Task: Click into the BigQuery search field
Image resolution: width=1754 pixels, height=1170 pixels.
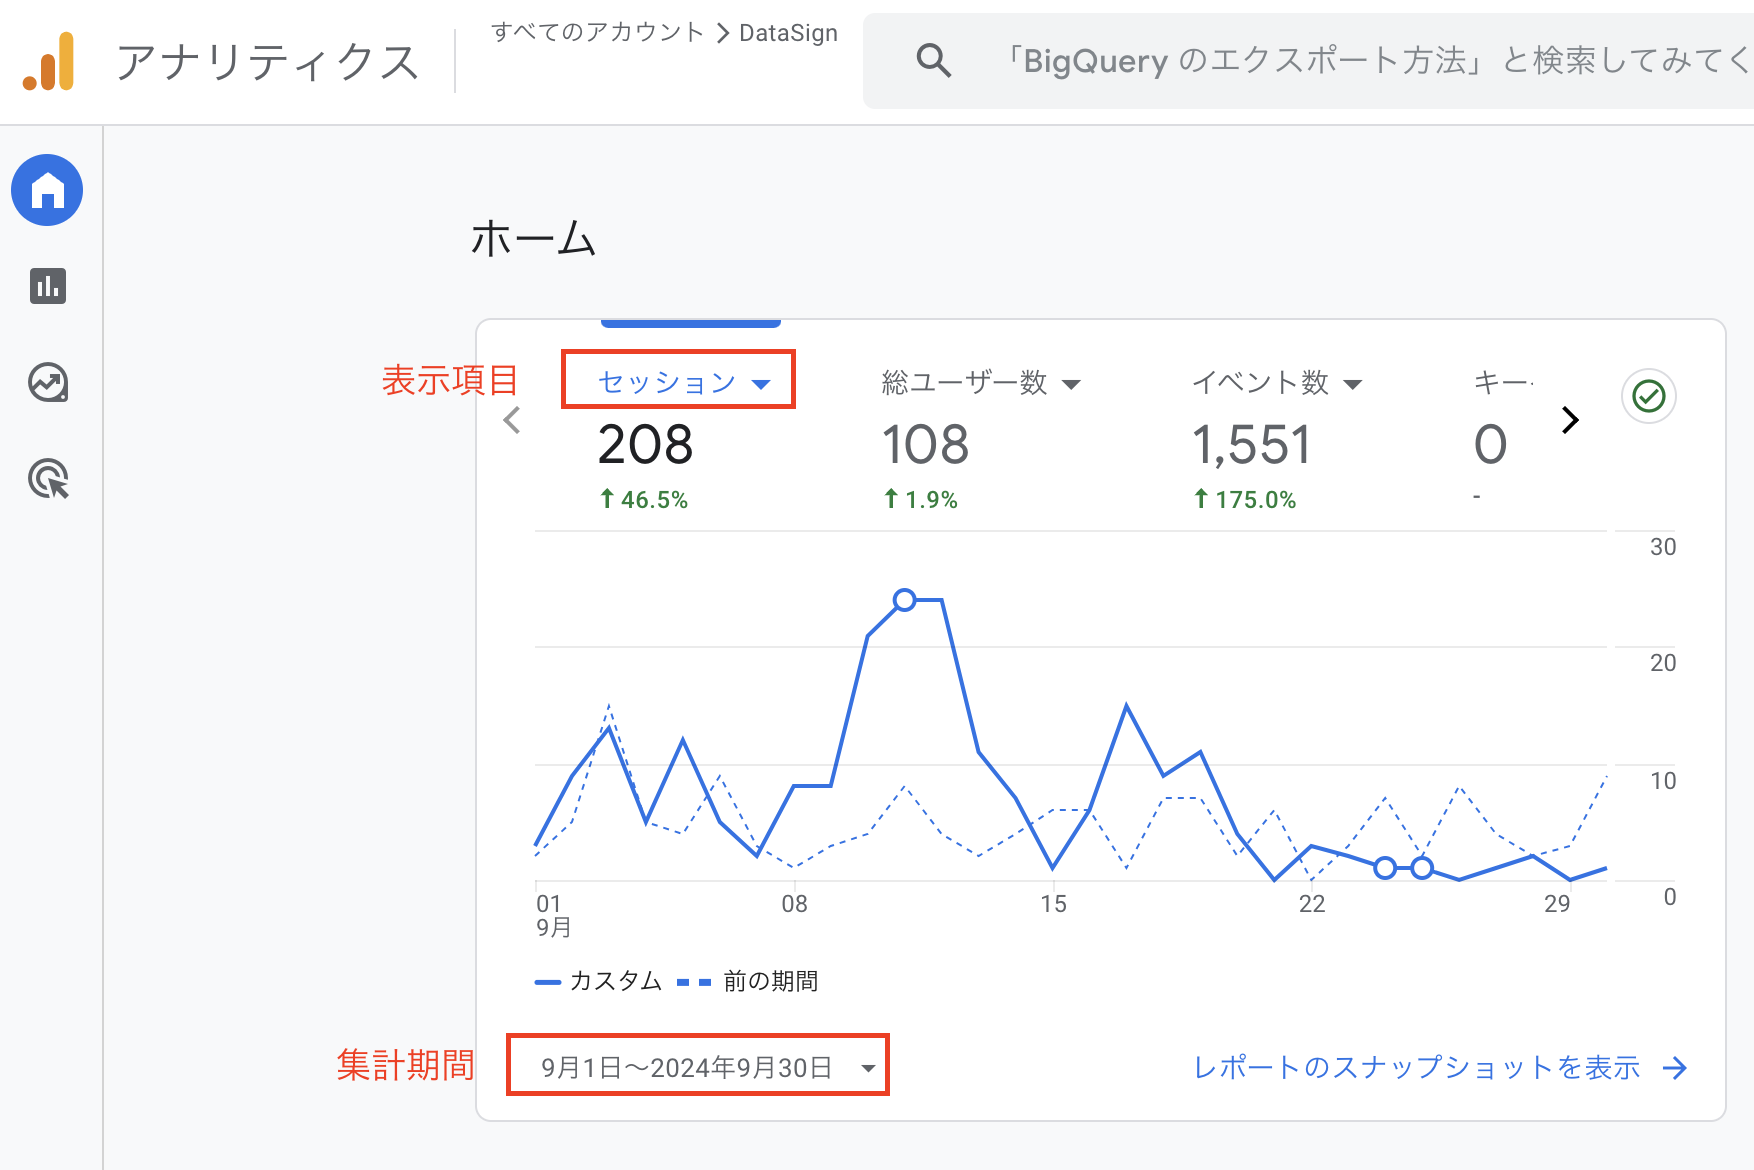Action: pos(1370,61)
